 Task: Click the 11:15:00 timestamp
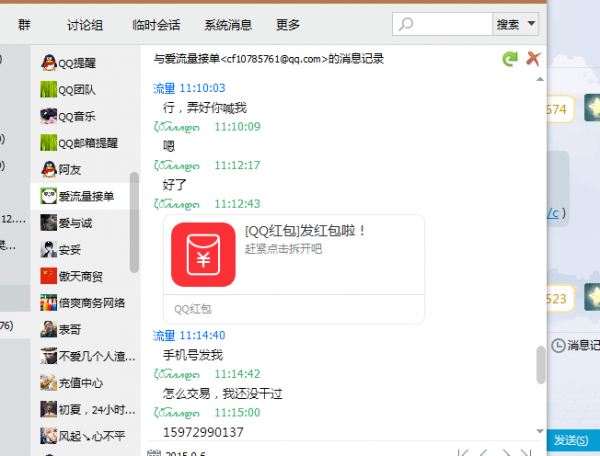click(x=237, y=413)
